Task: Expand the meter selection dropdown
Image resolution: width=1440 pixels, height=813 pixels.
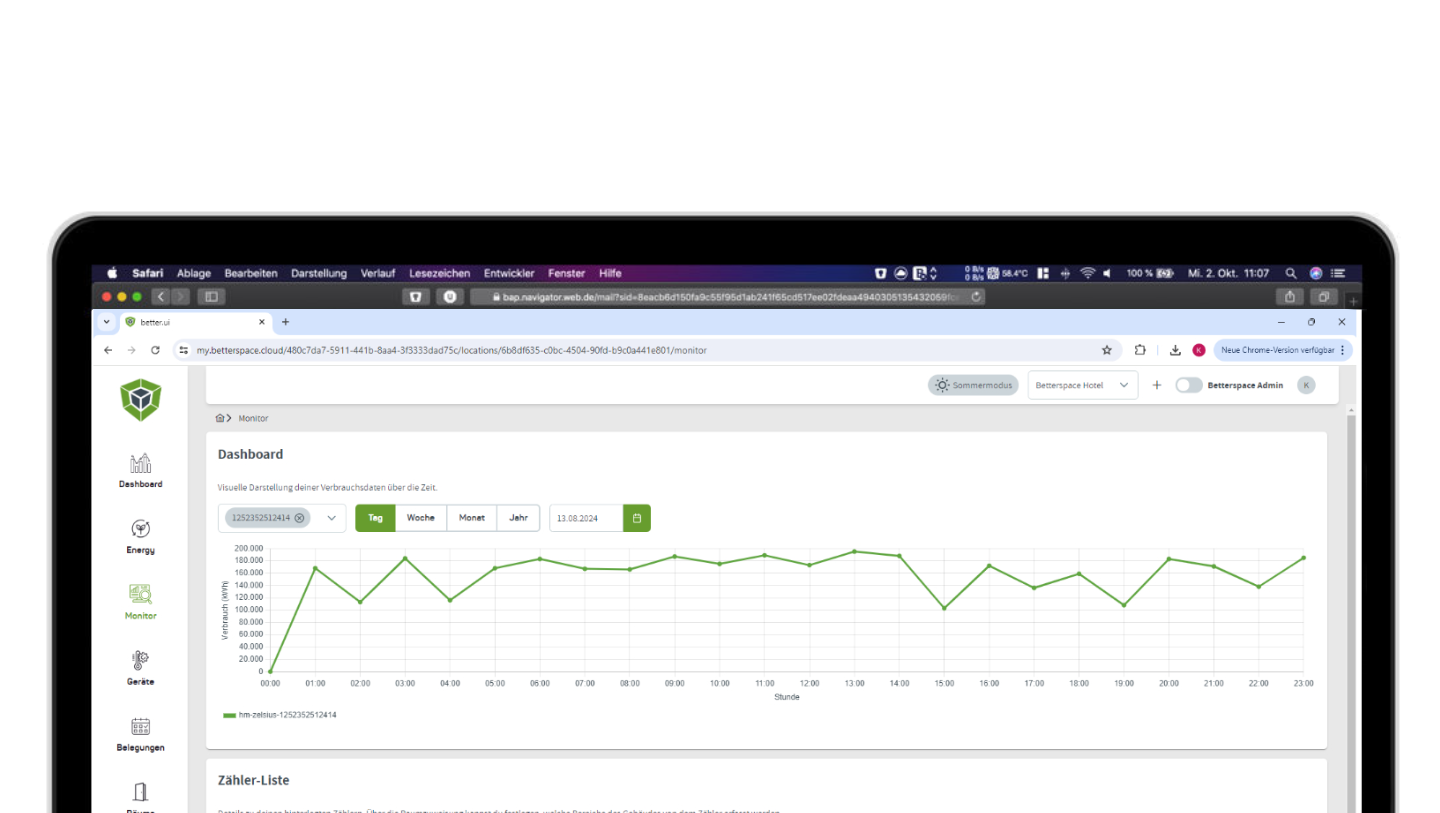Action: (331, 518)
